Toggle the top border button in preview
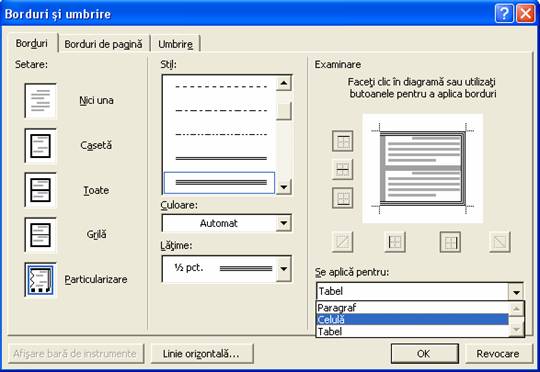This screenshot has width=540, height=372. 343,141
